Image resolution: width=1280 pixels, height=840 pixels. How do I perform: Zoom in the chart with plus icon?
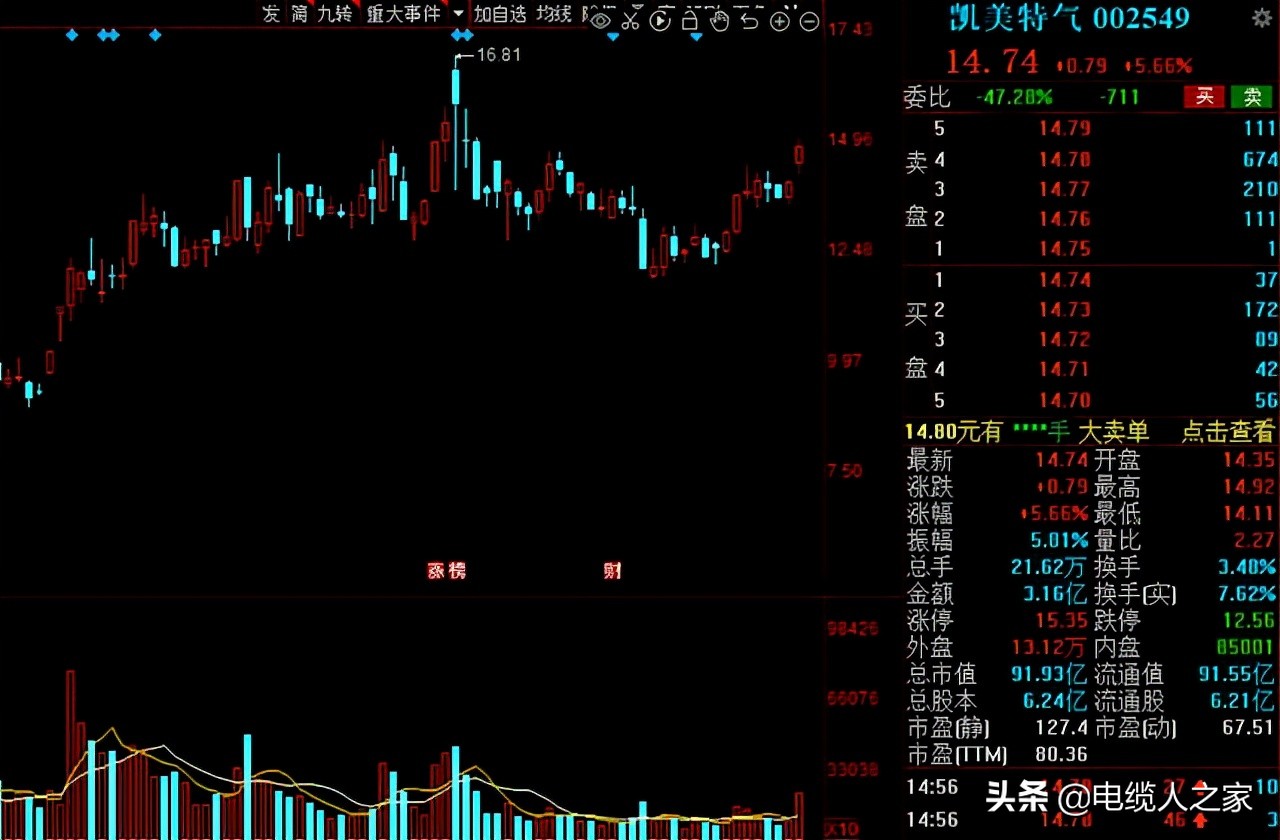point(780,21)
